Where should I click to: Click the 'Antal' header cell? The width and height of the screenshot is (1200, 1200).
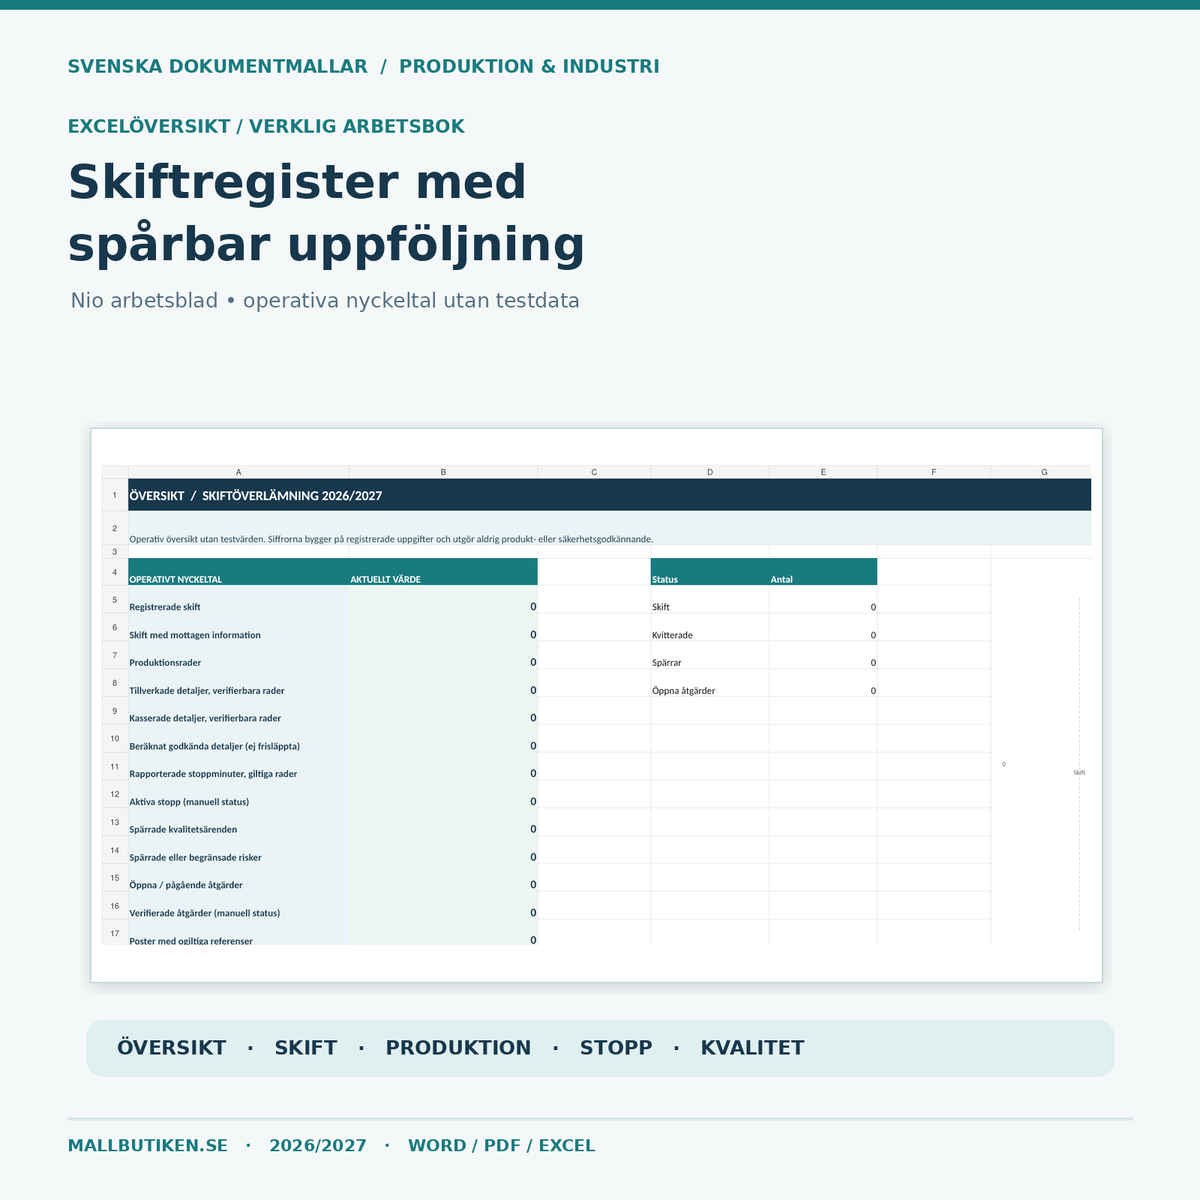(x=823, y=572)
